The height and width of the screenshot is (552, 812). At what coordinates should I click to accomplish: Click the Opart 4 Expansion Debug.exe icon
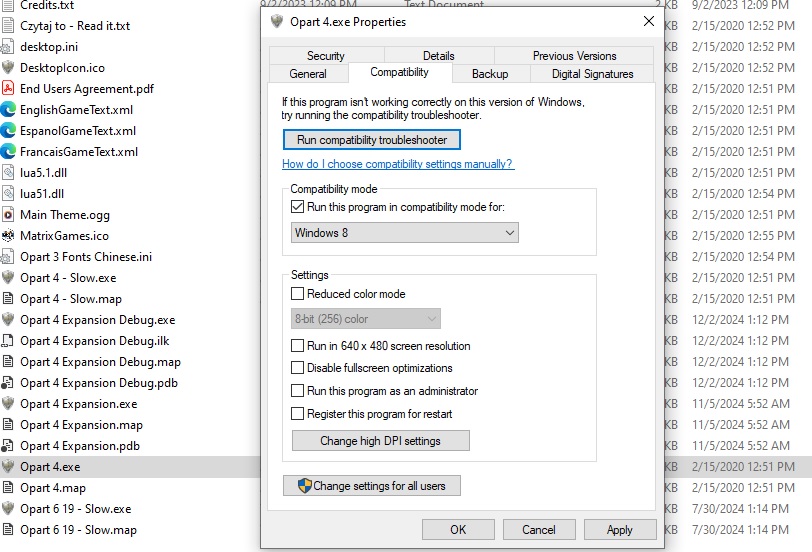(x=8, y=319)
